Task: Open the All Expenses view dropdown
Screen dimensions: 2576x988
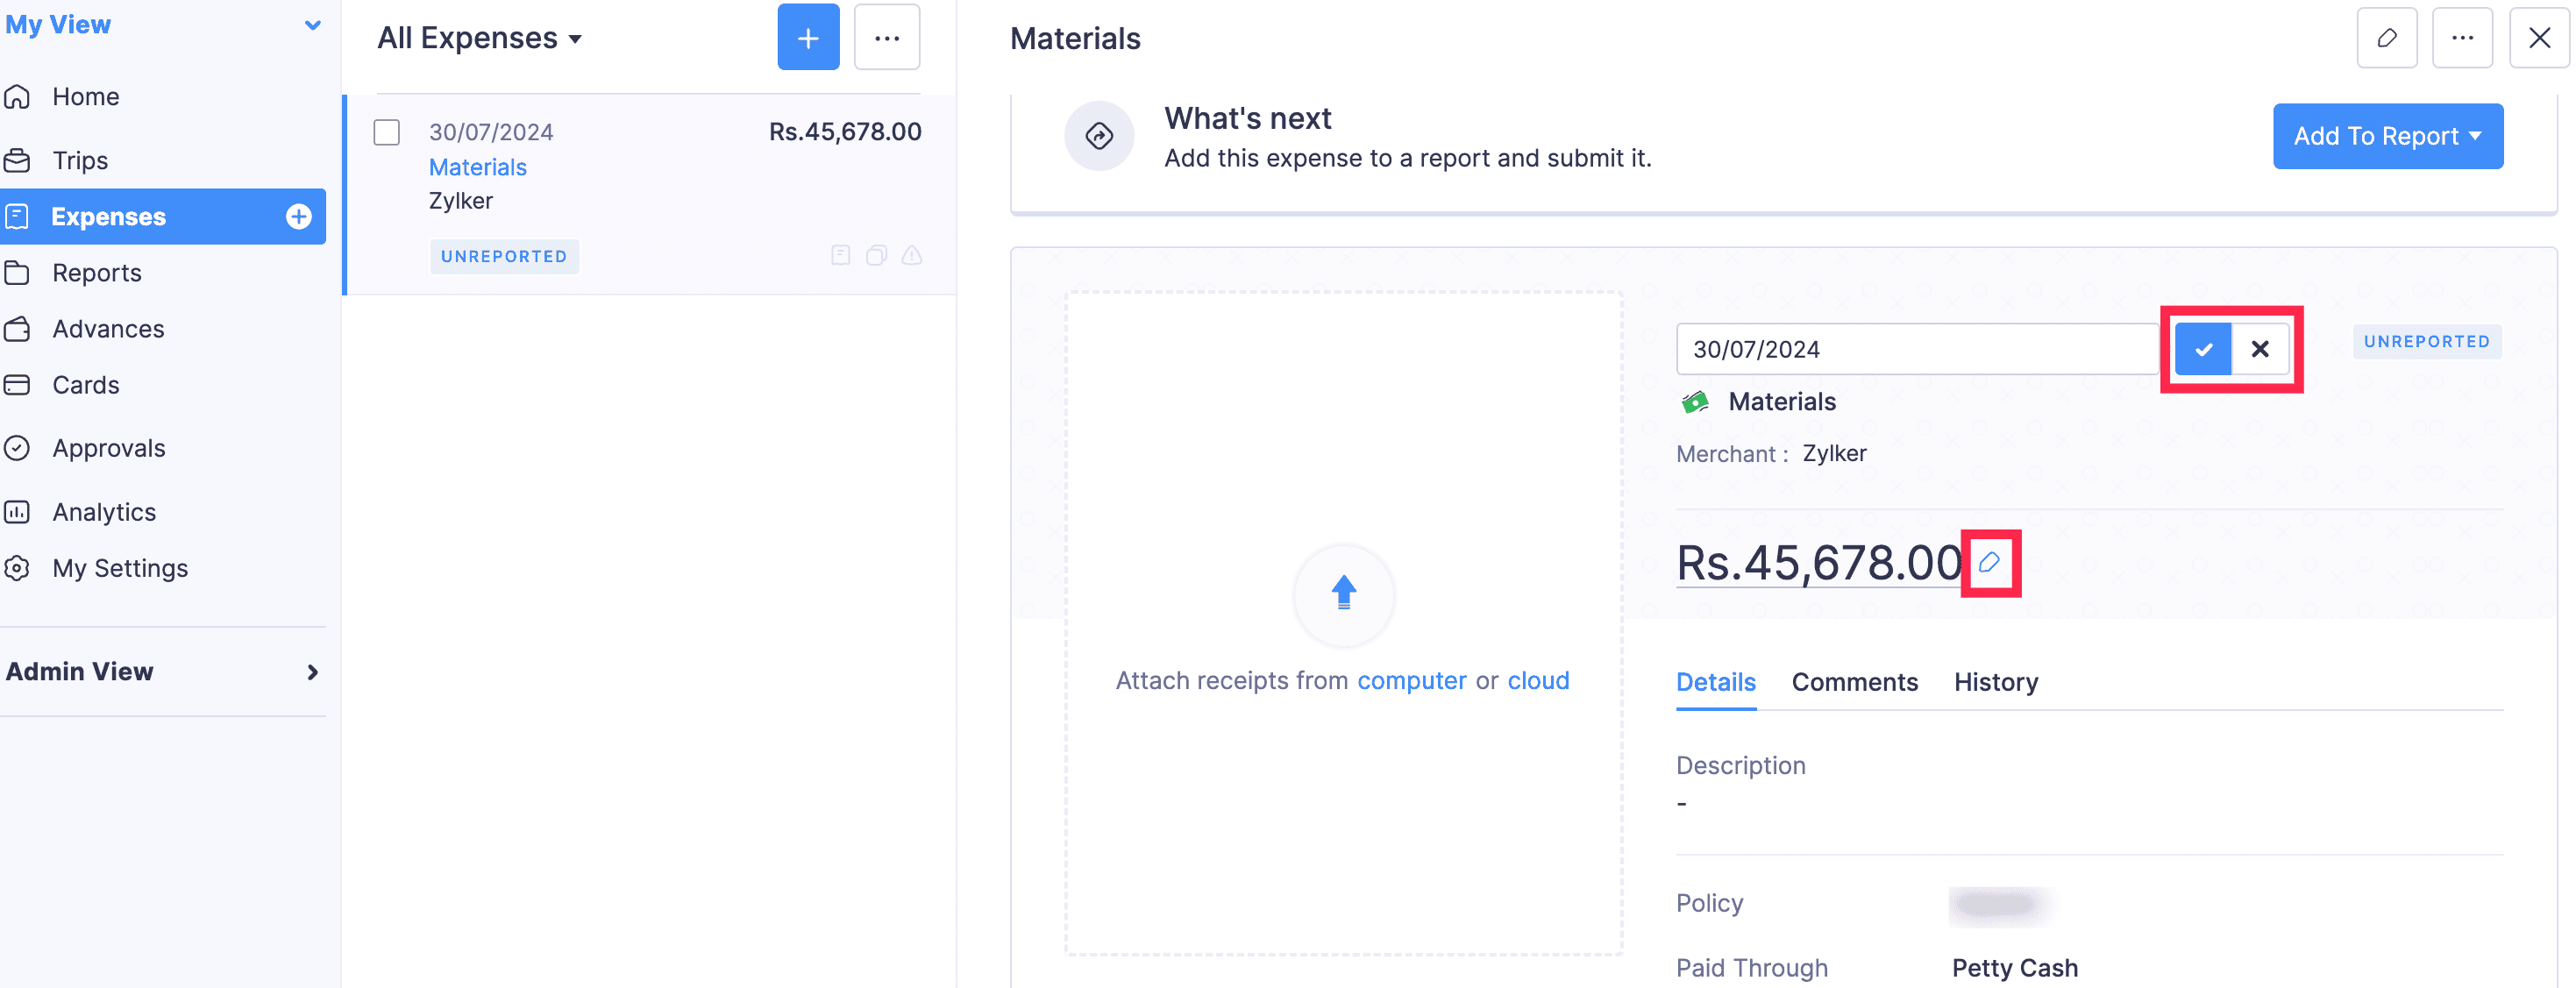Action: click(x=480, y=38)
